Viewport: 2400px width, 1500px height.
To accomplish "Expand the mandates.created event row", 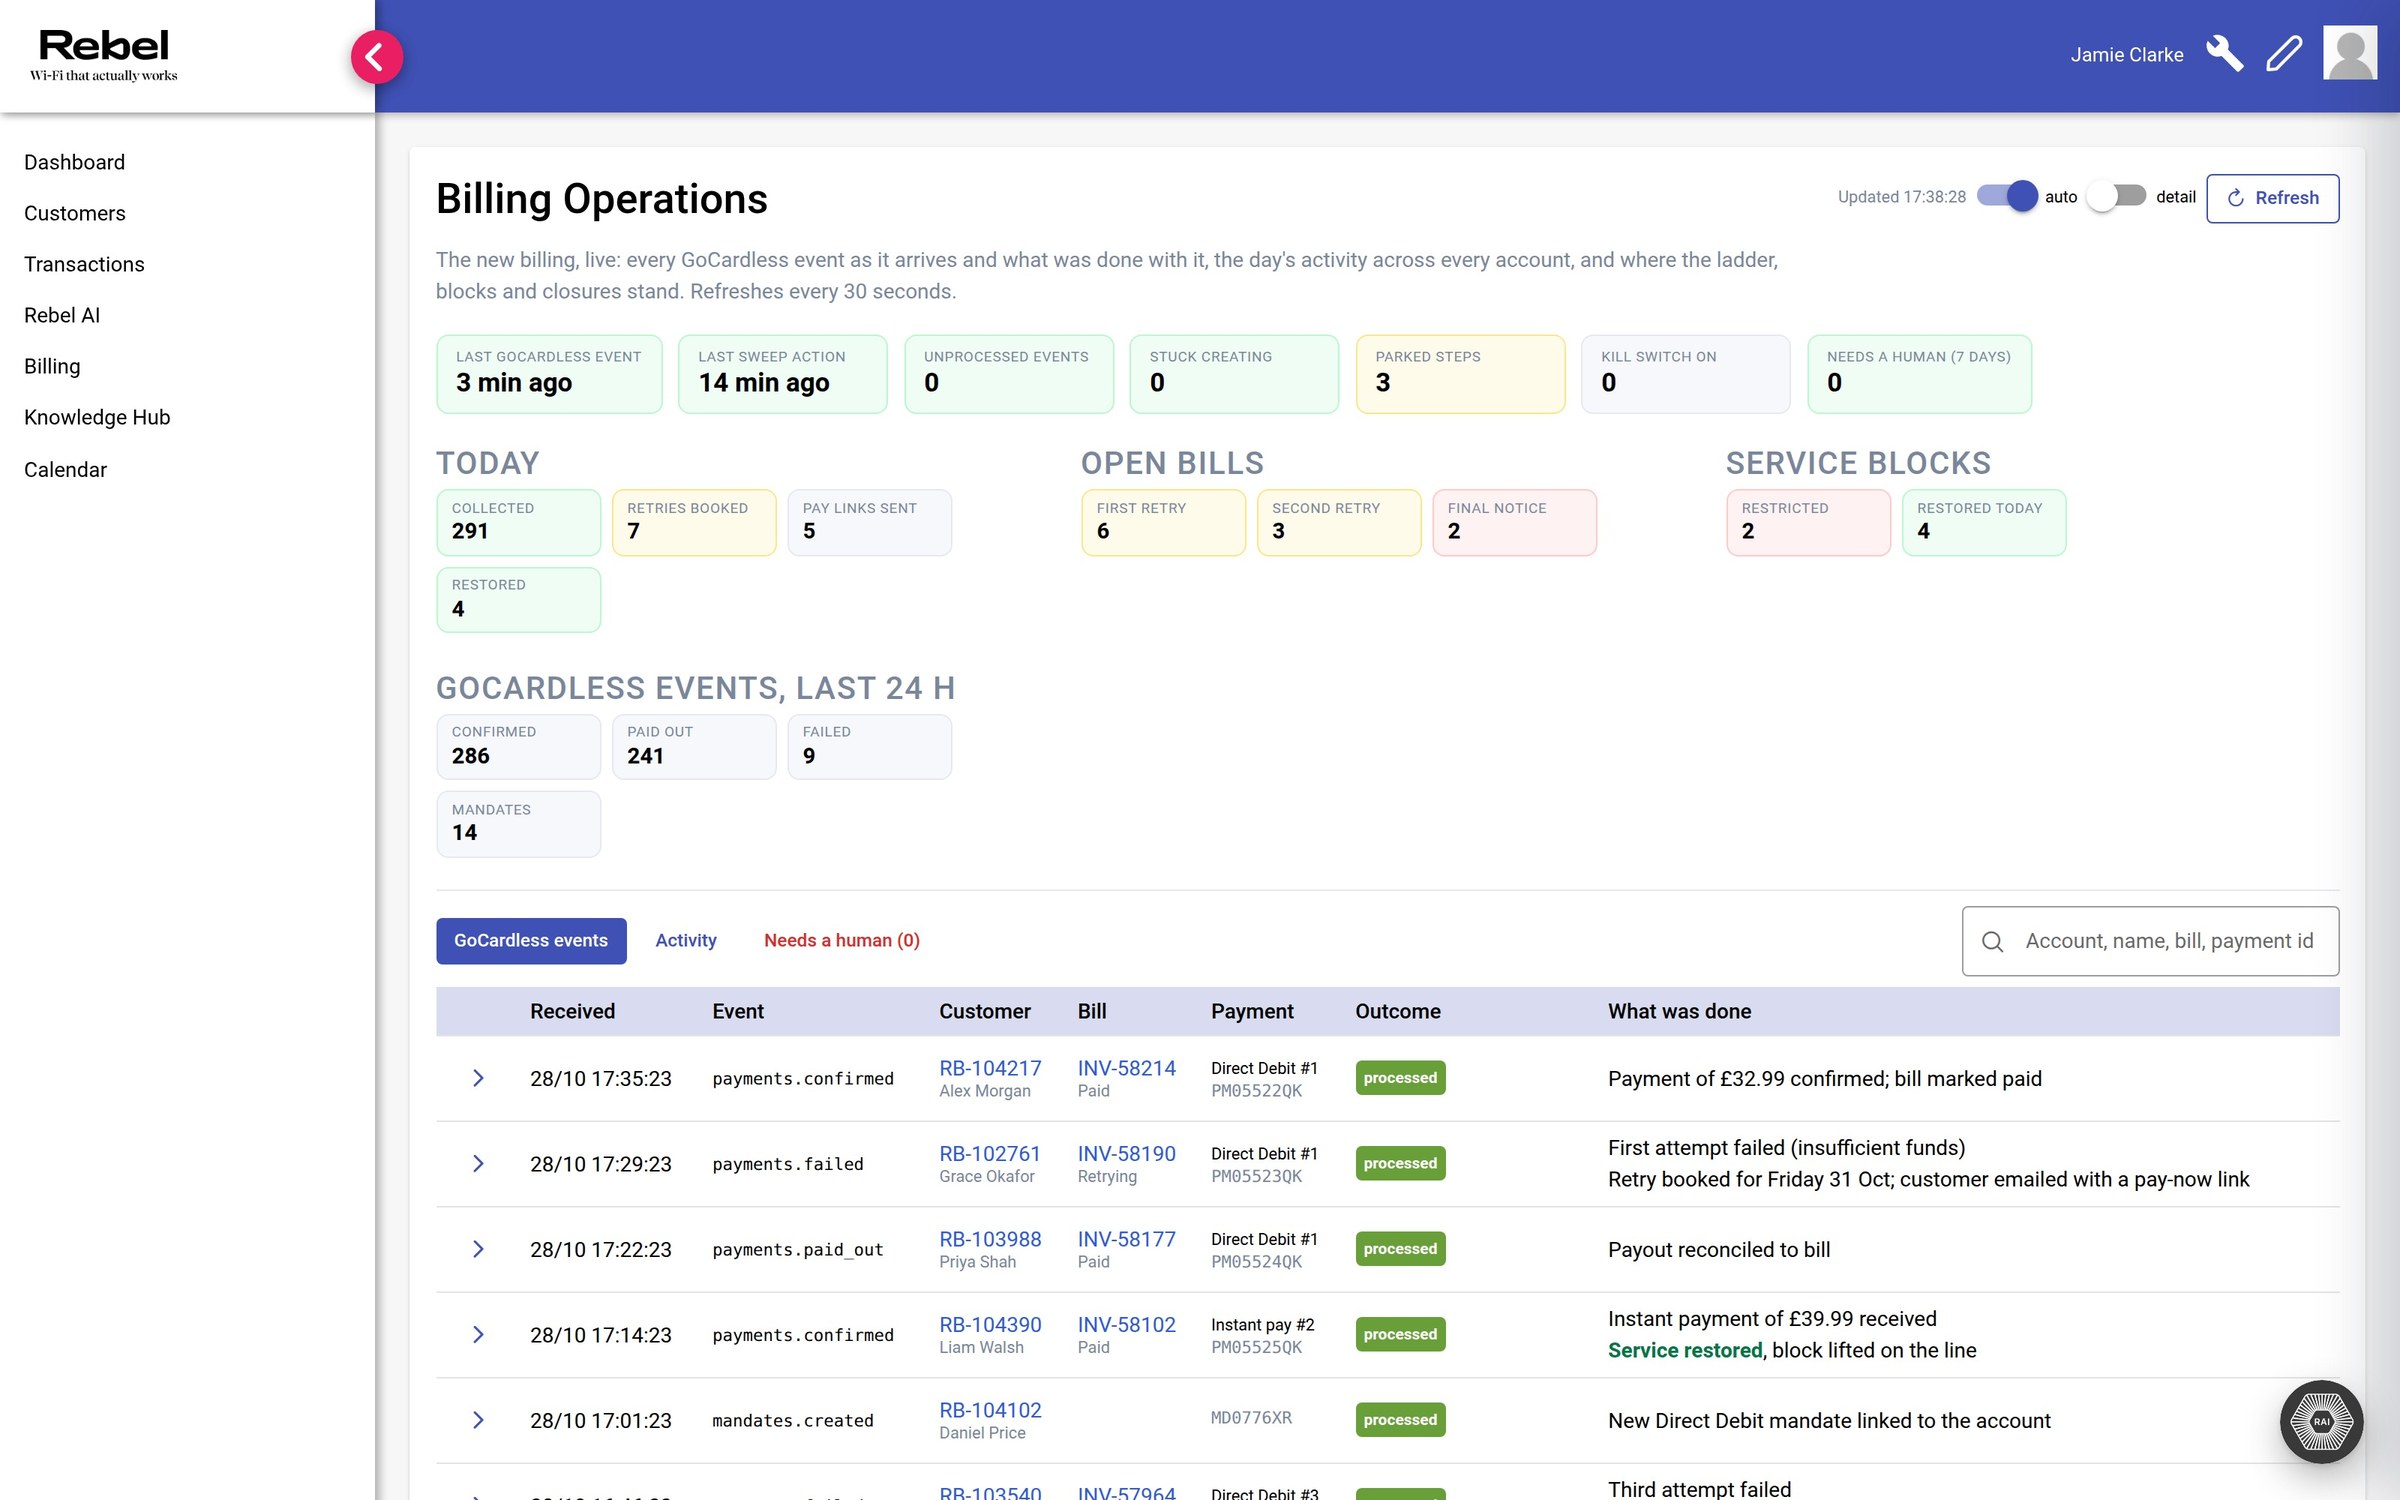I will click(478, 1420).
